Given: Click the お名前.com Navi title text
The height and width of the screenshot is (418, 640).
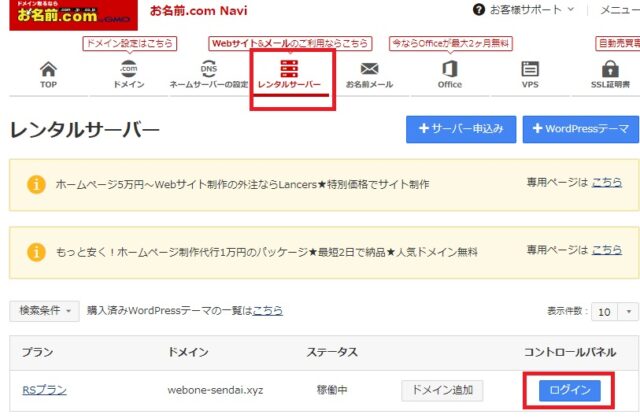Looking at the screenshot, I should [x=199, y=10].
